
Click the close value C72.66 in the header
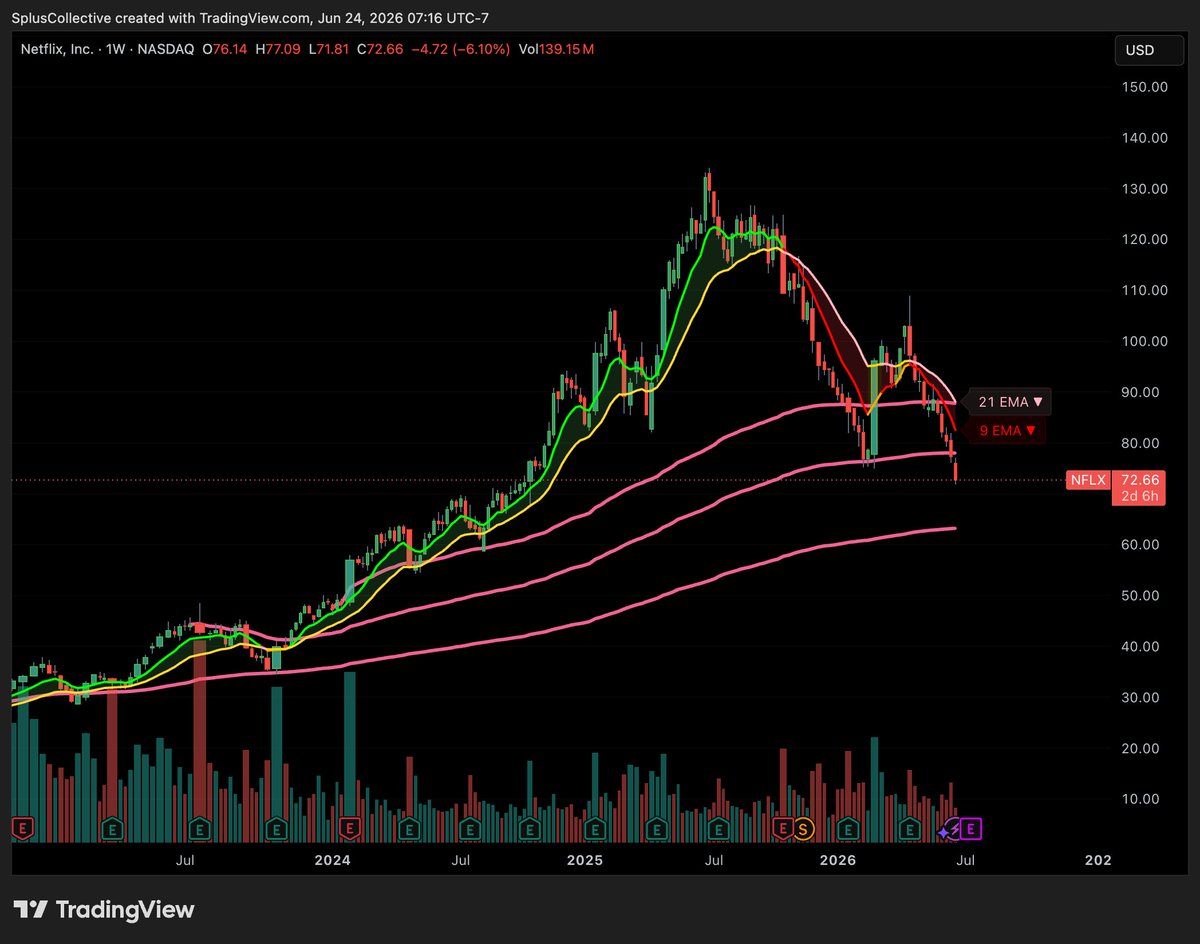click(x=381, y=49)
